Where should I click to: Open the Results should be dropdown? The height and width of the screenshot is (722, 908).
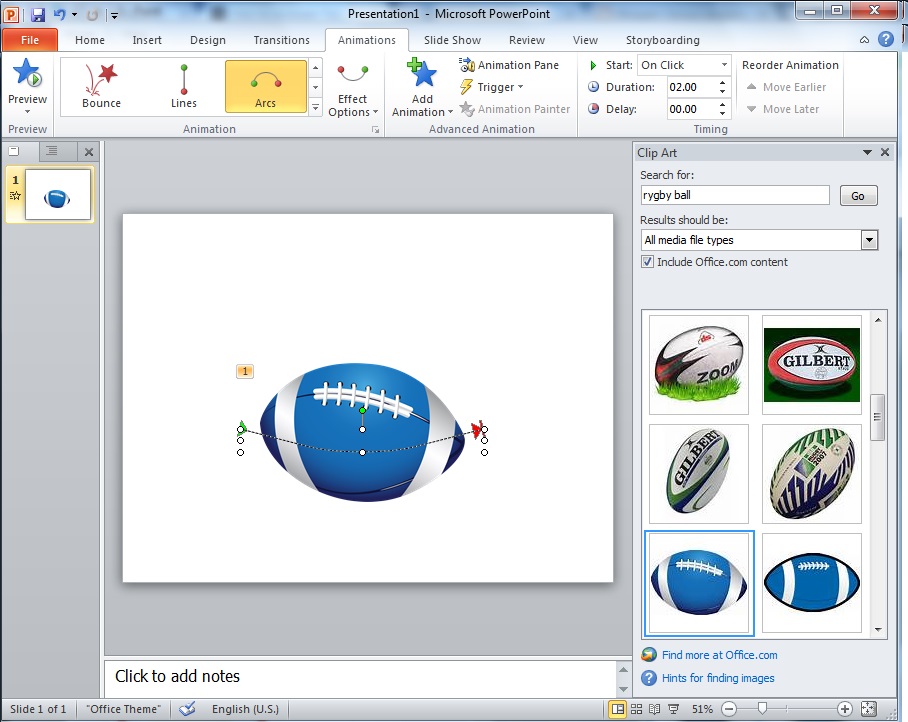pyautogui.click(x=868, y=240)
